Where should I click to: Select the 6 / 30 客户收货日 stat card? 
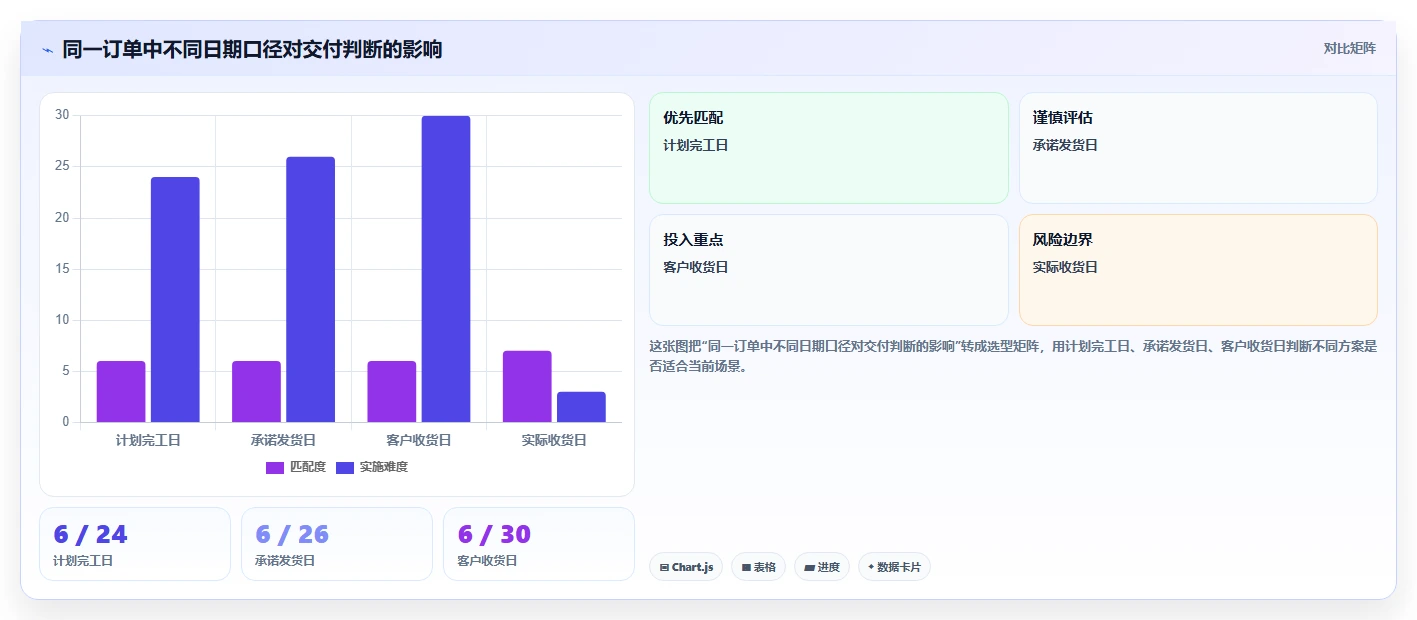tap(539, 544)
